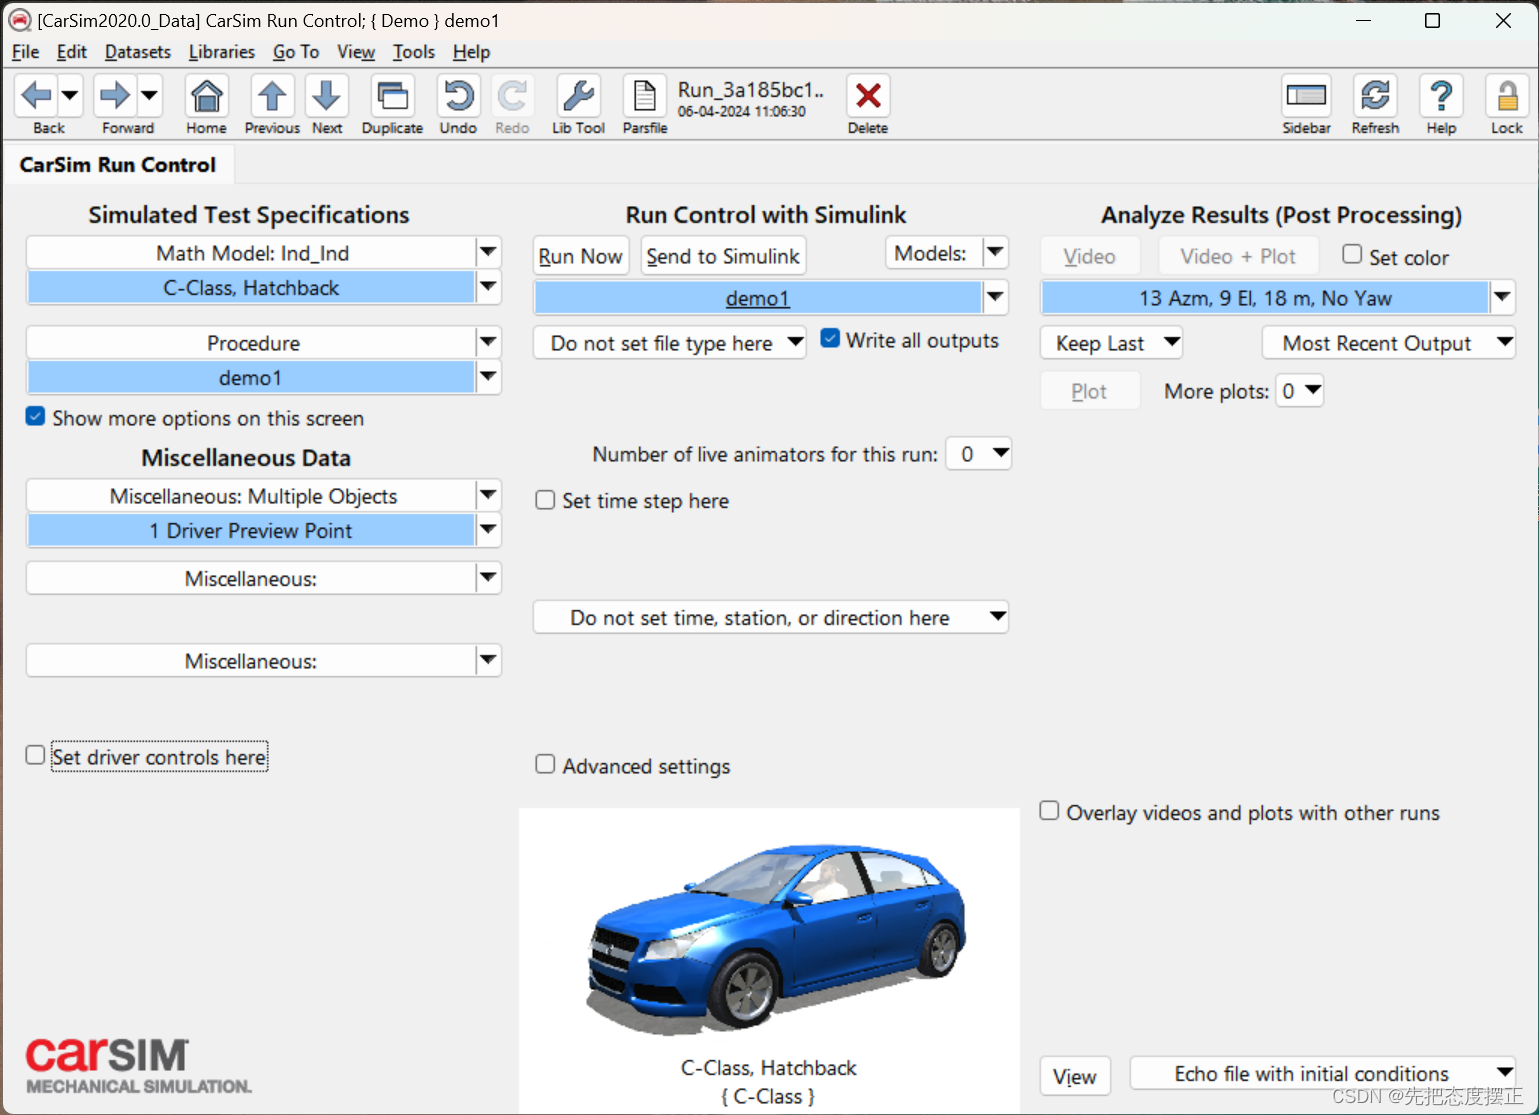Open Help question mark icon

pyautogui.click(x=1441, y=96)
